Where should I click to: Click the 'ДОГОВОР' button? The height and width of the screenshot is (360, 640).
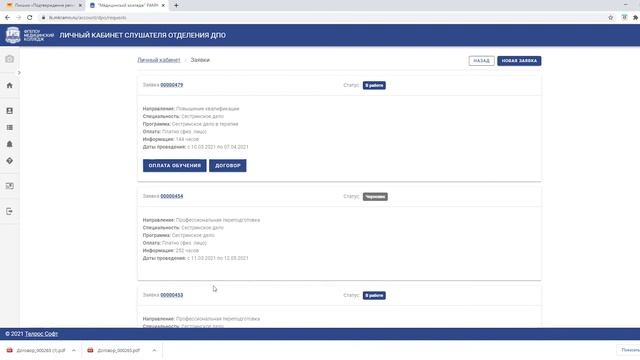(228, 166)
